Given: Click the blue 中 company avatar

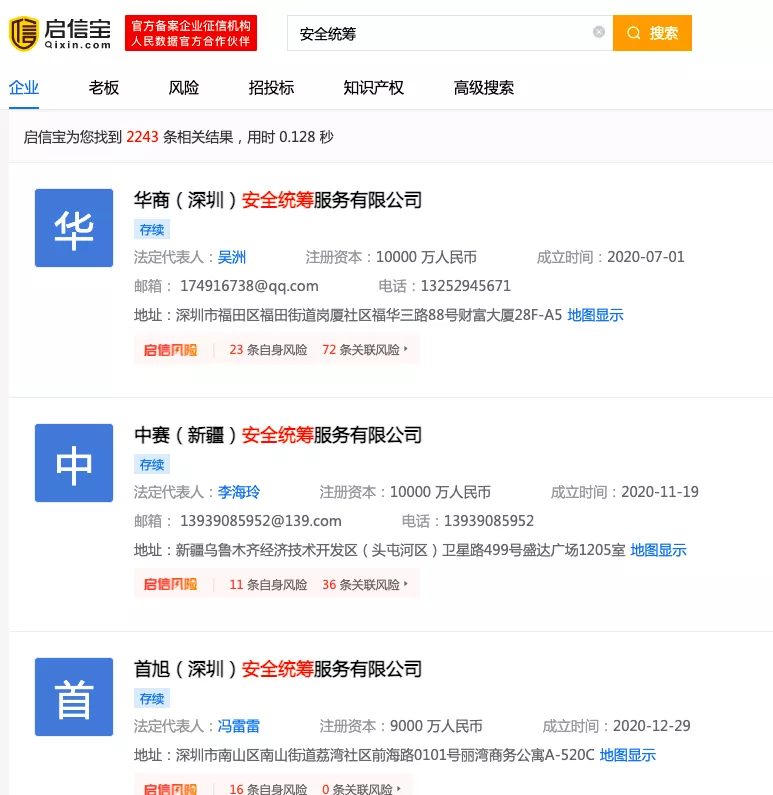Looking at the screenshot, I should [74, 463].
